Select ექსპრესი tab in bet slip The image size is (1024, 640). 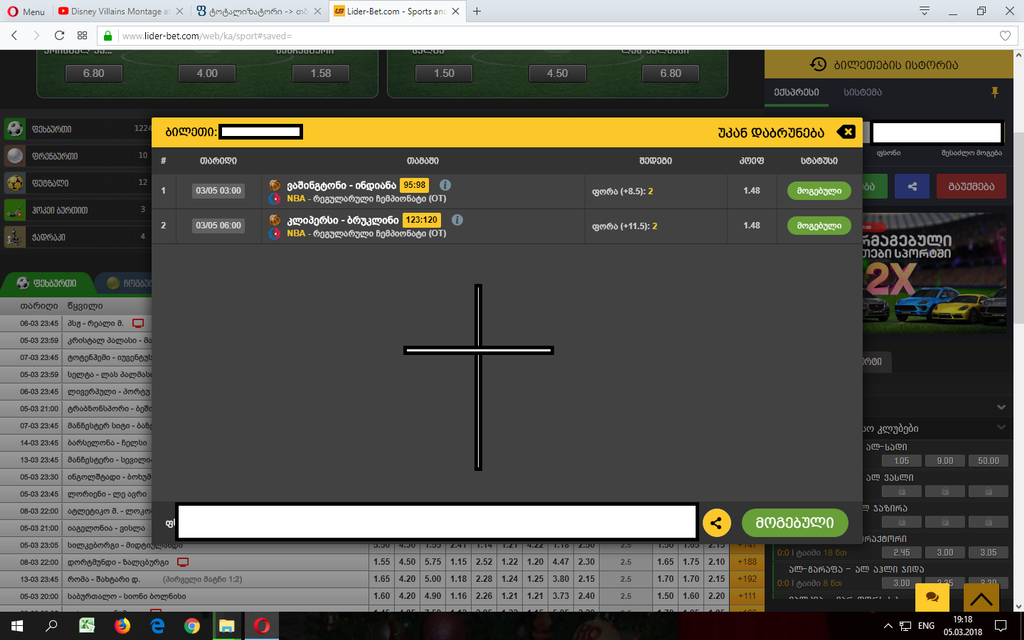pos(796,92)
